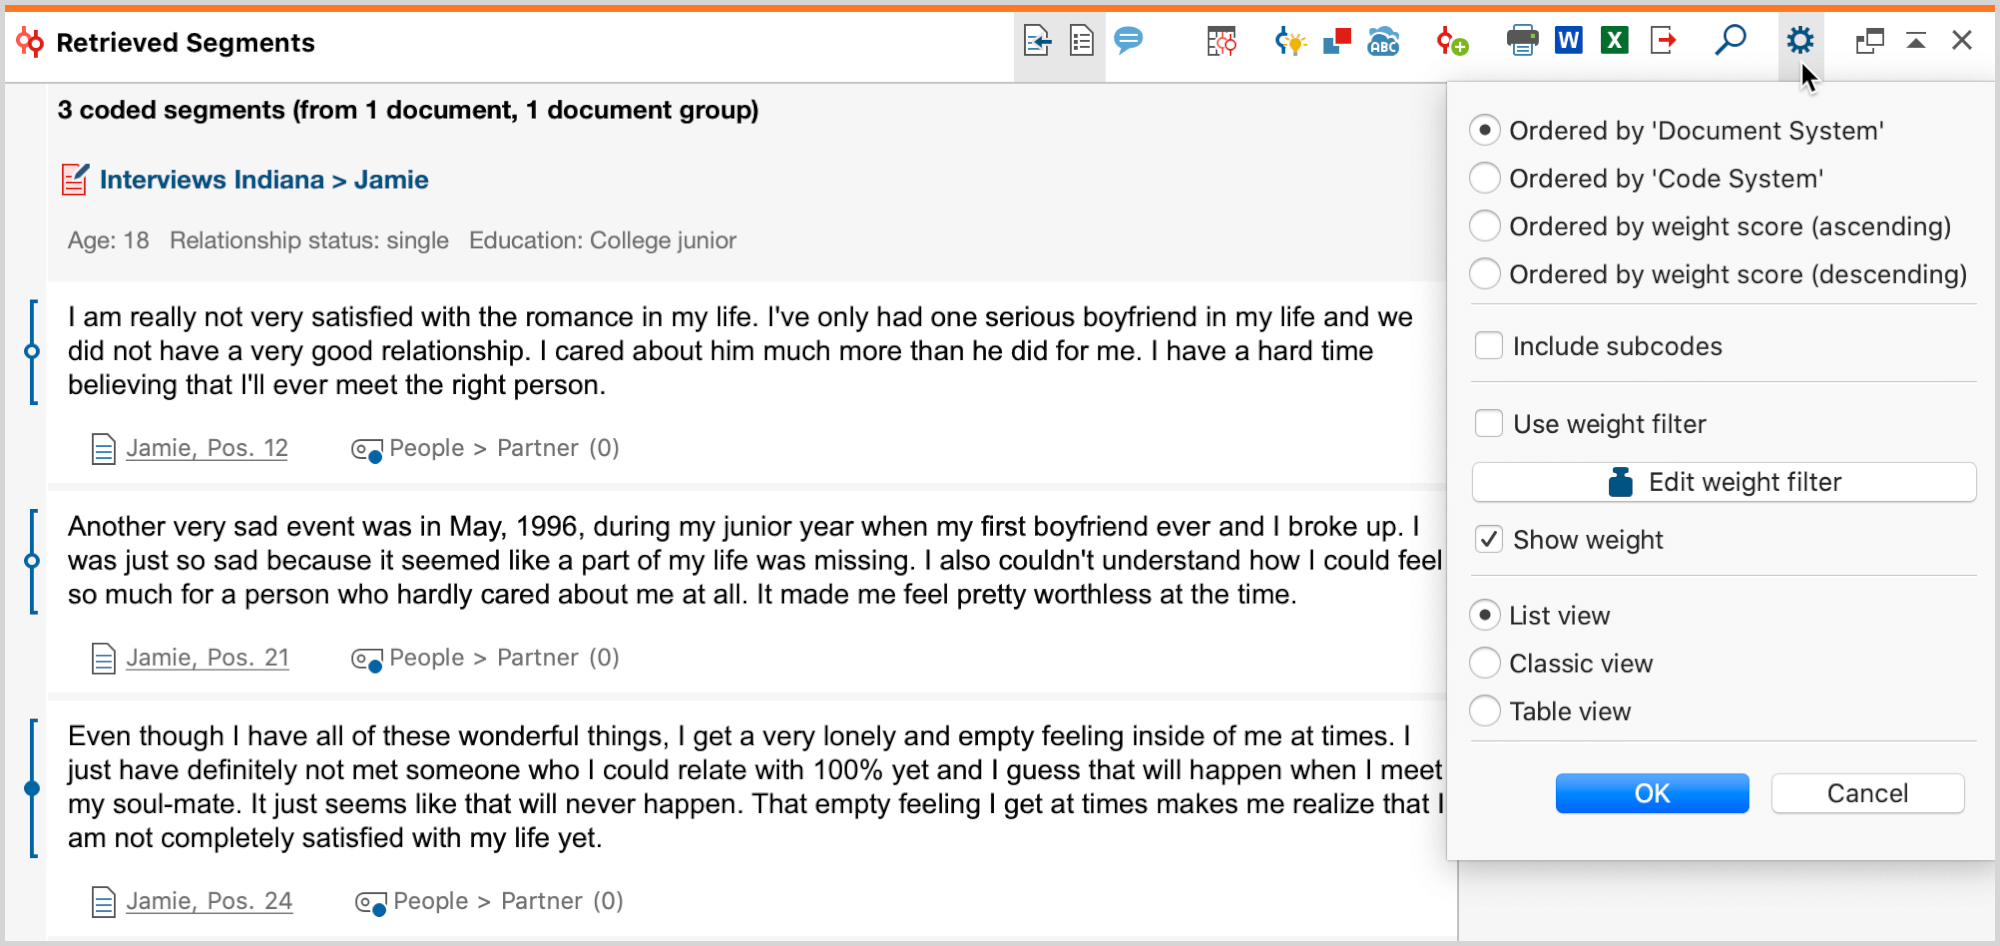Click the code with new code icon
The width and height of the screenshot is (2000, 946).
coord(1452,41)
